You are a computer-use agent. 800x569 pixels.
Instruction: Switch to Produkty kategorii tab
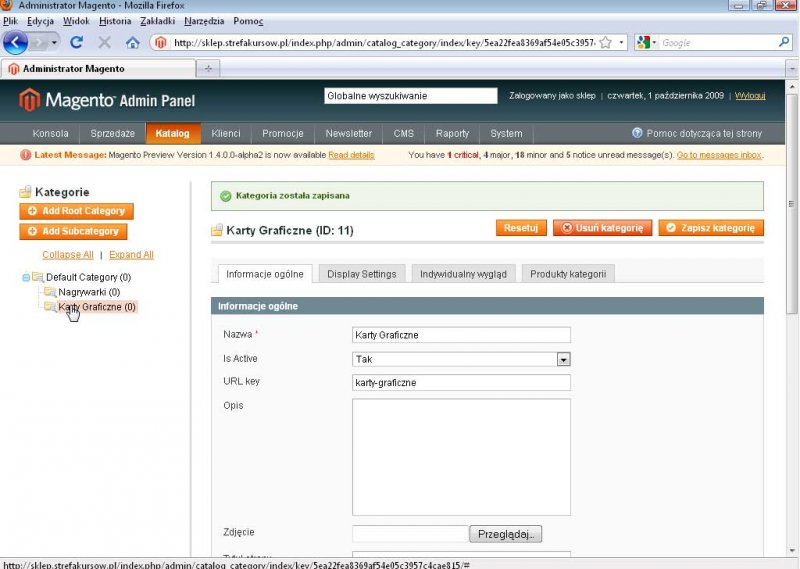[567, 274]
